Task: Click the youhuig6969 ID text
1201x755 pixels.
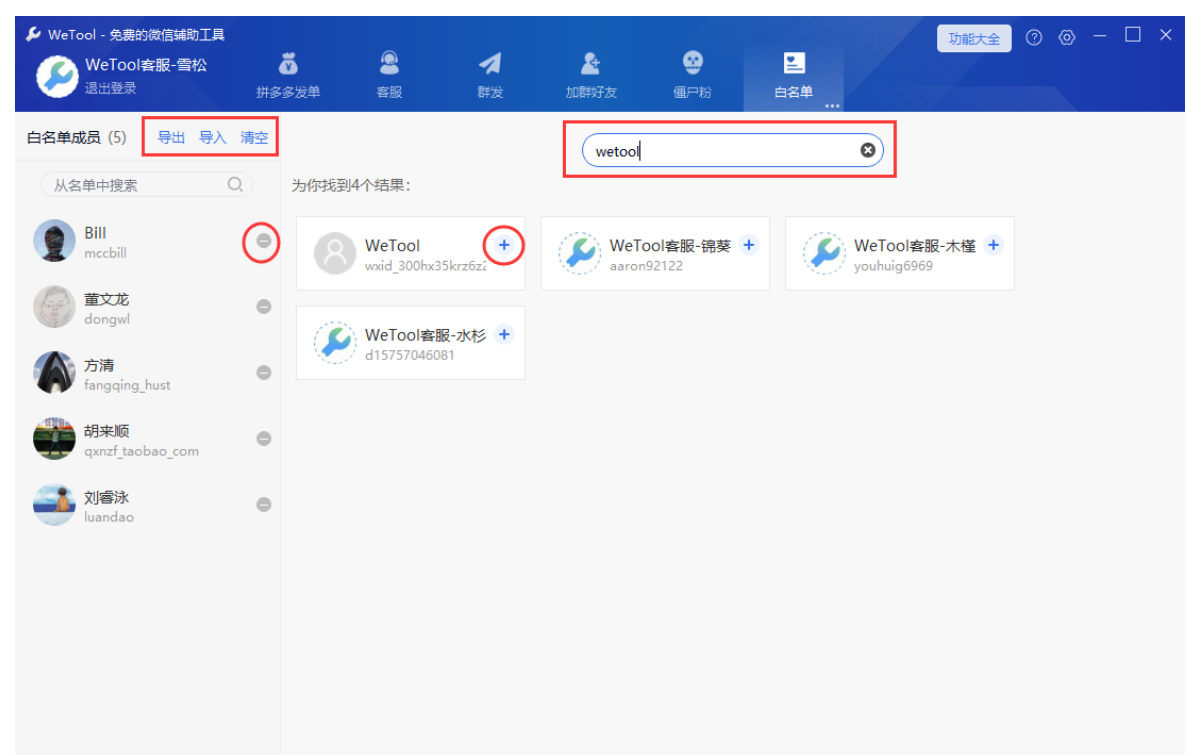Action: (x=893, y=266)
